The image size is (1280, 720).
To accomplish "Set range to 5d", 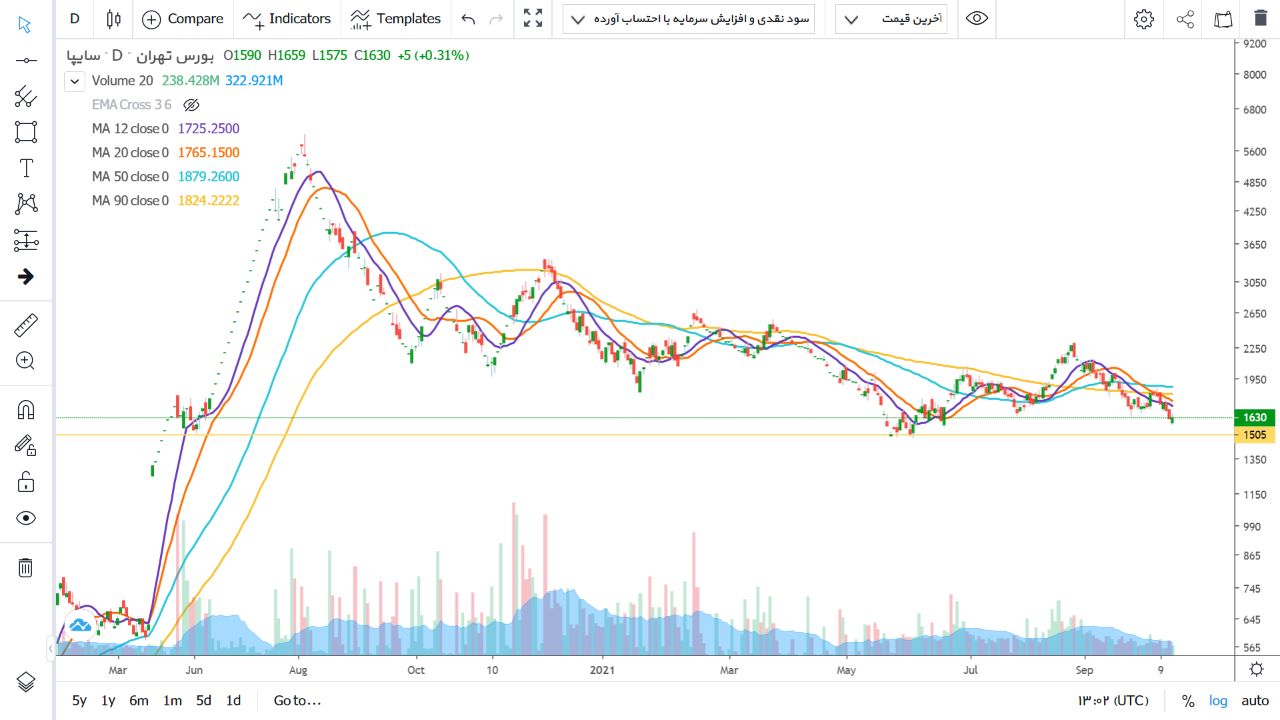I will [x=203, y=701].
